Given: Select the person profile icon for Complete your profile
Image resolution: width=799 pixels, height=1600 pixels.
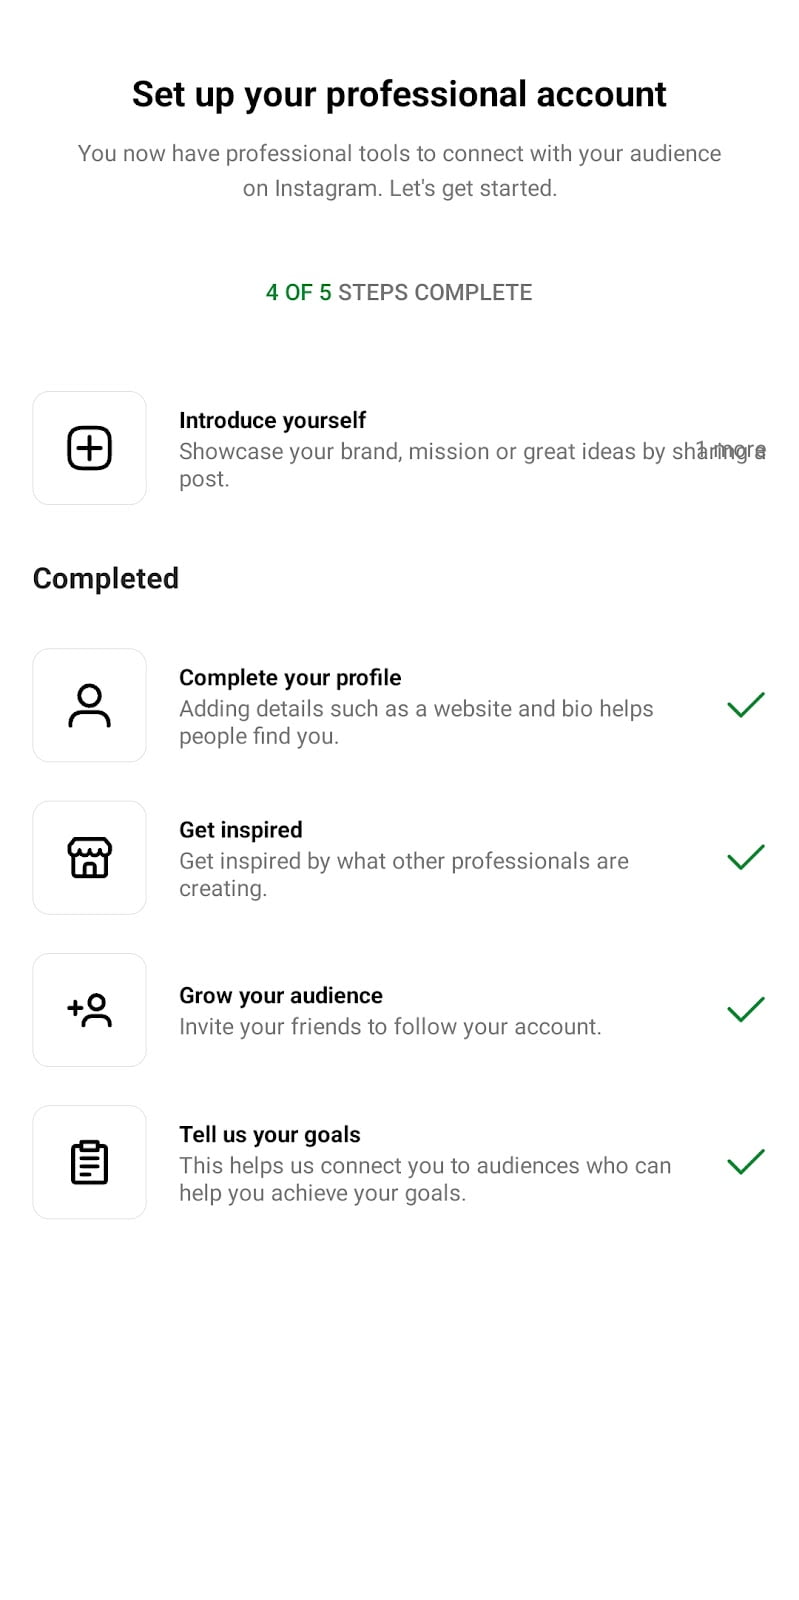Looking at the screenshot, I should pos(89,705).
